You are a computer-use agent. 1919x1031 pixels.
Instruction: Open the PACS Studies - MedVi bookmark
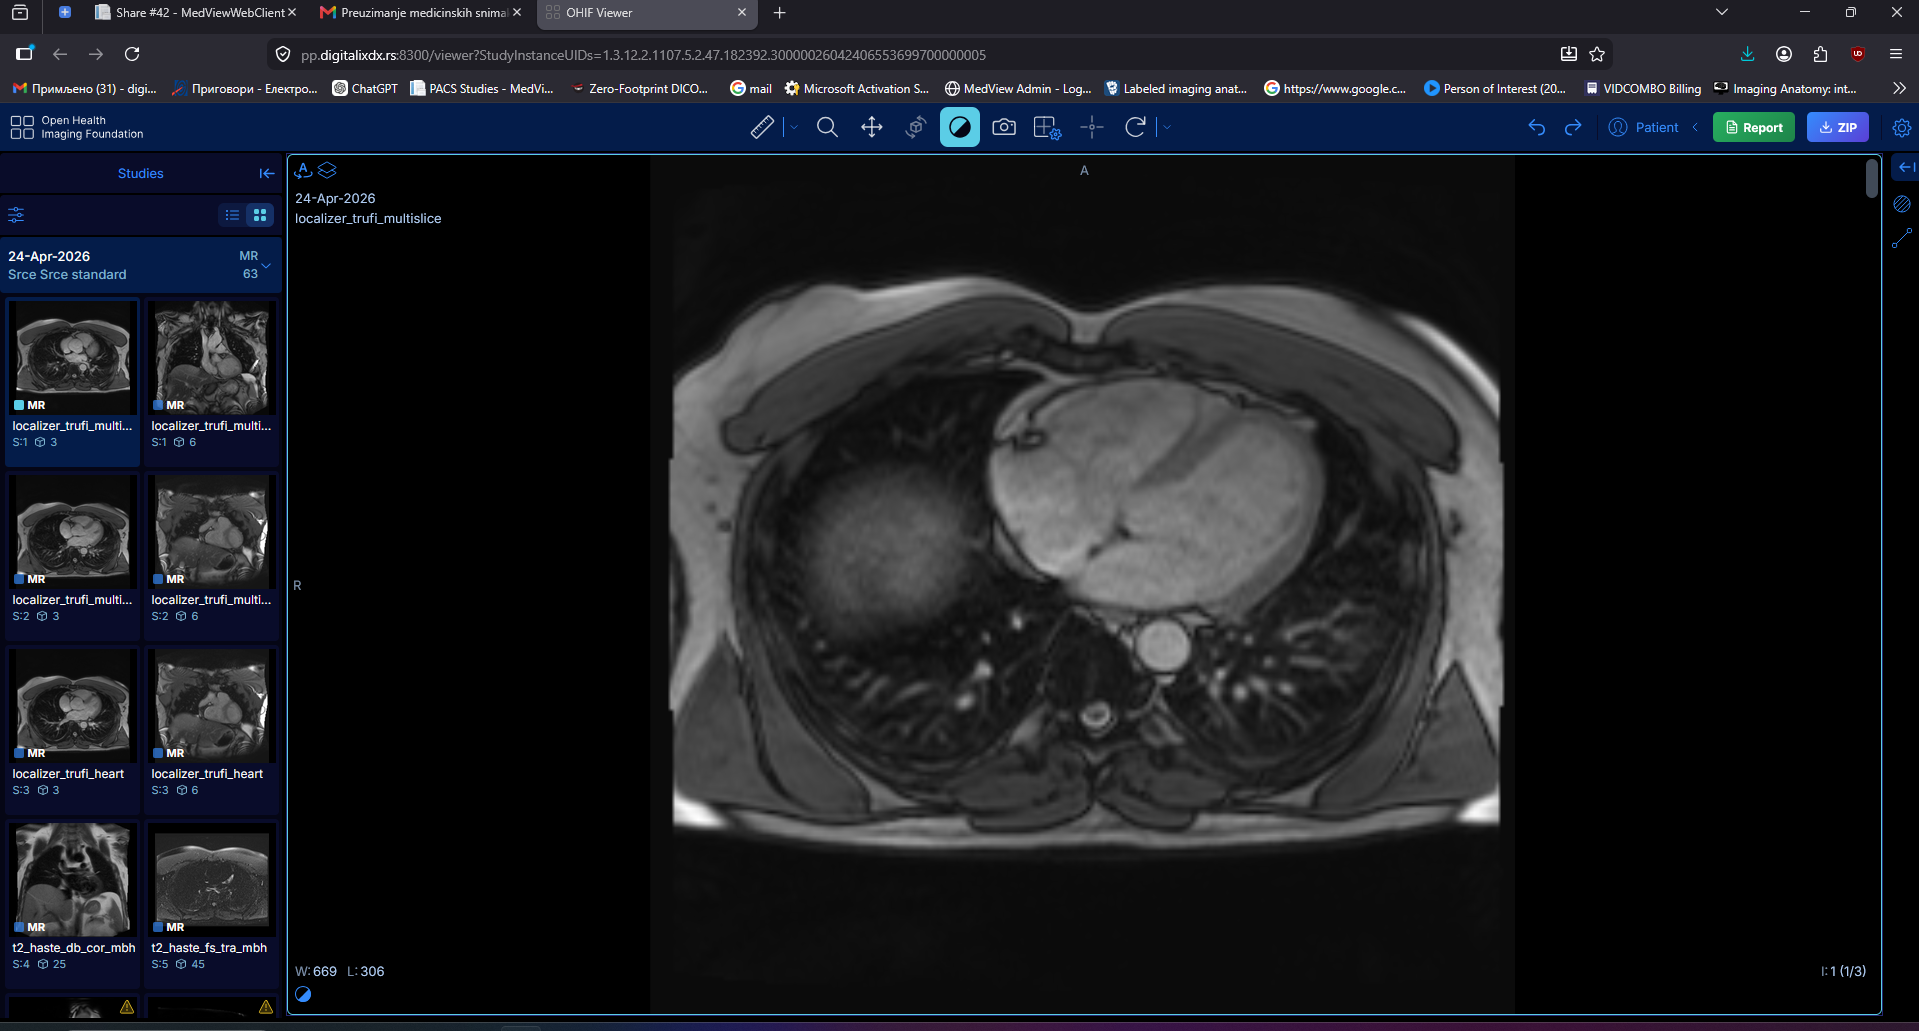click(482, 88)
